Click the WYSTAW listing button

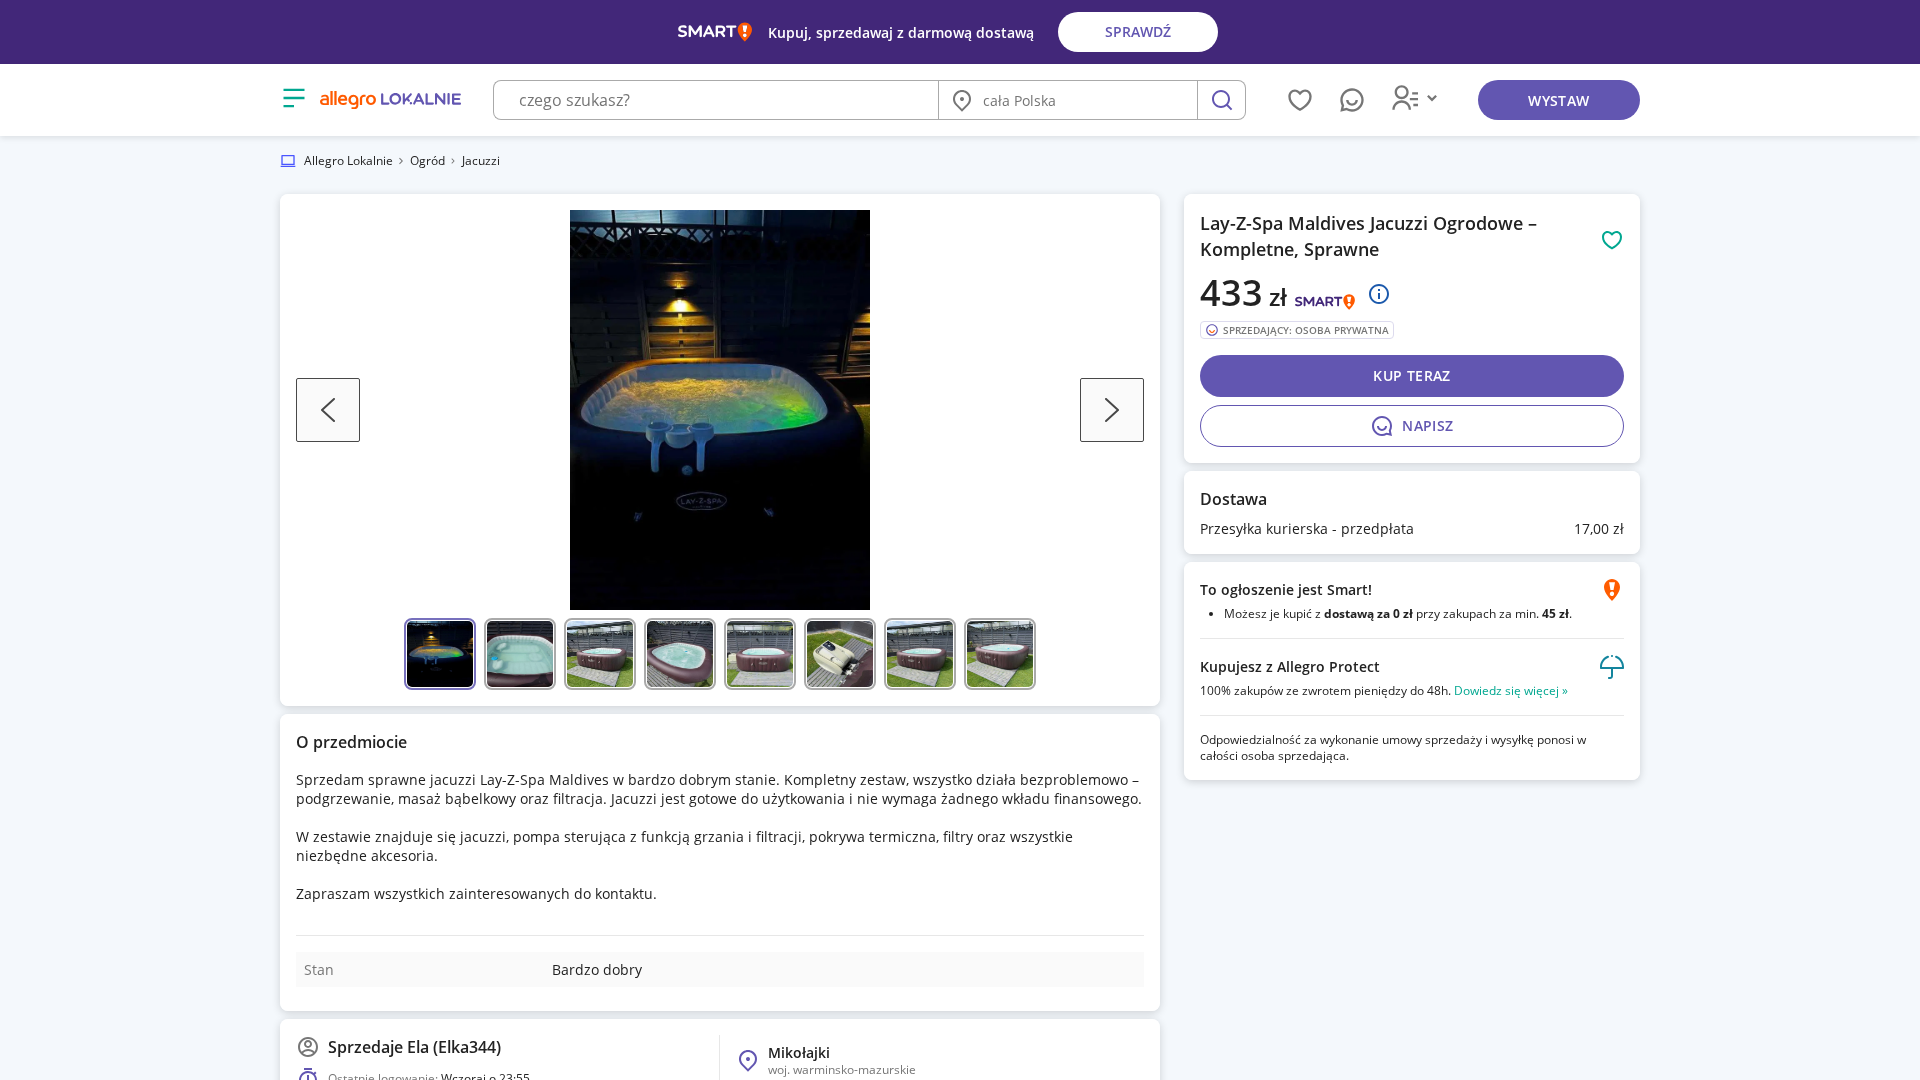(x=1558, y=100)
